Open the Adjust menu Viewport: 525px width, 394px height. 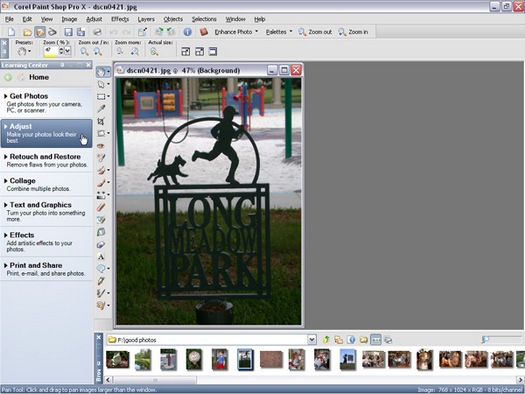coord(94,19)
